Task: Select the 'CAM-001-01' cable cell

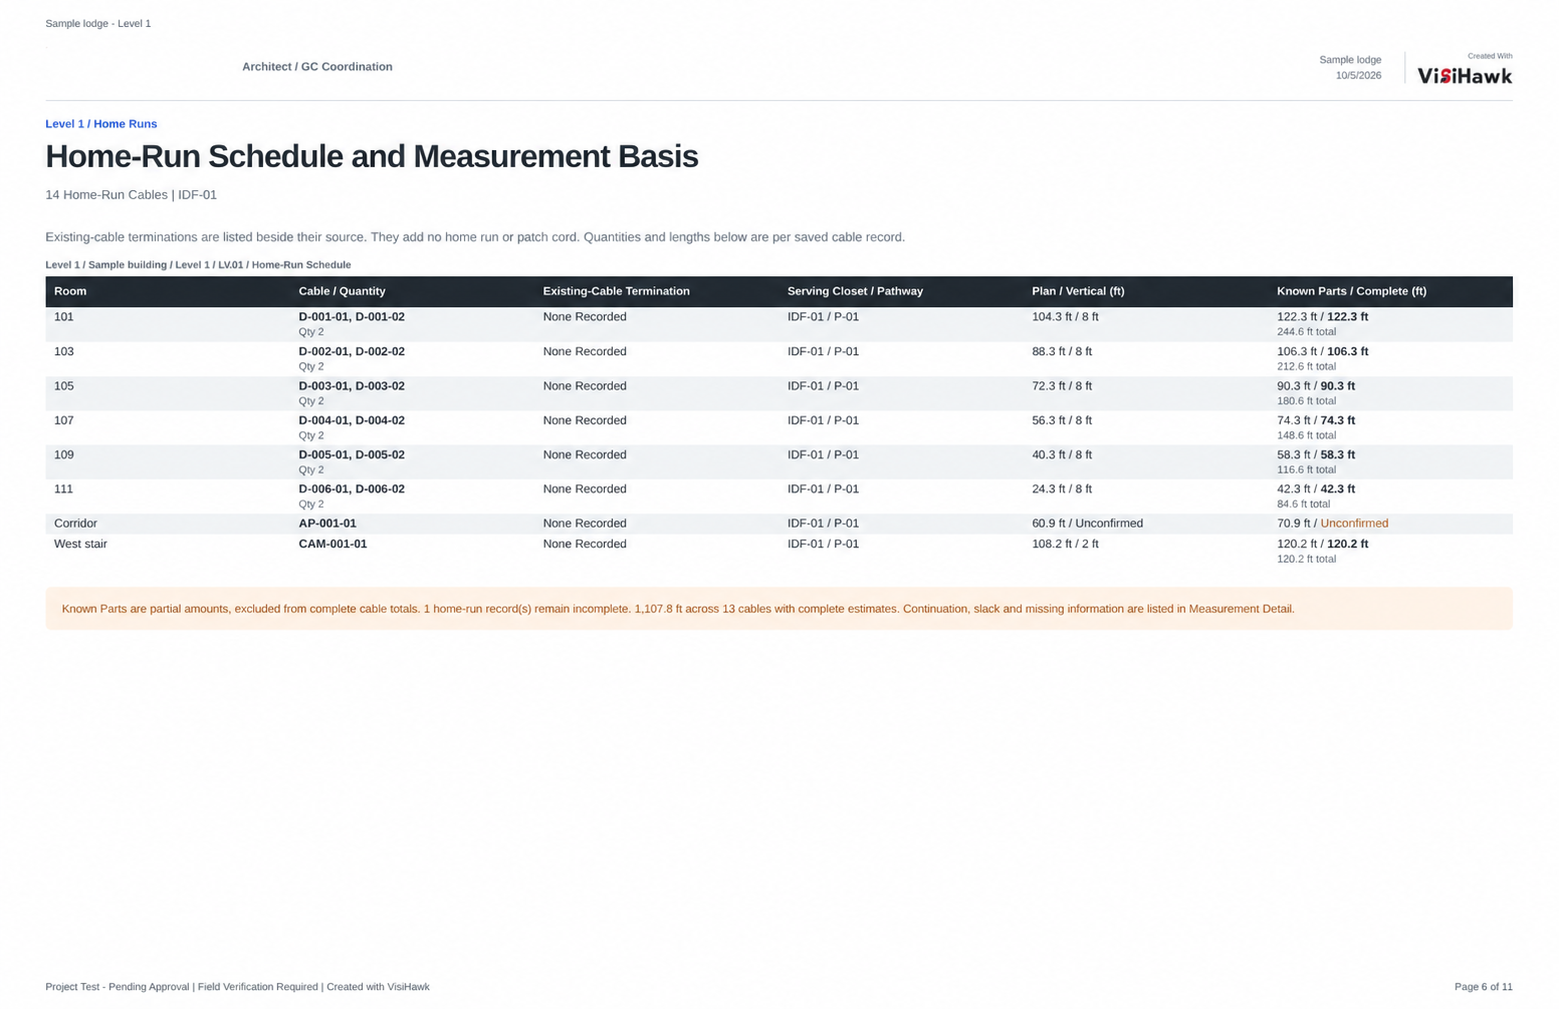Action: (333, 544)
